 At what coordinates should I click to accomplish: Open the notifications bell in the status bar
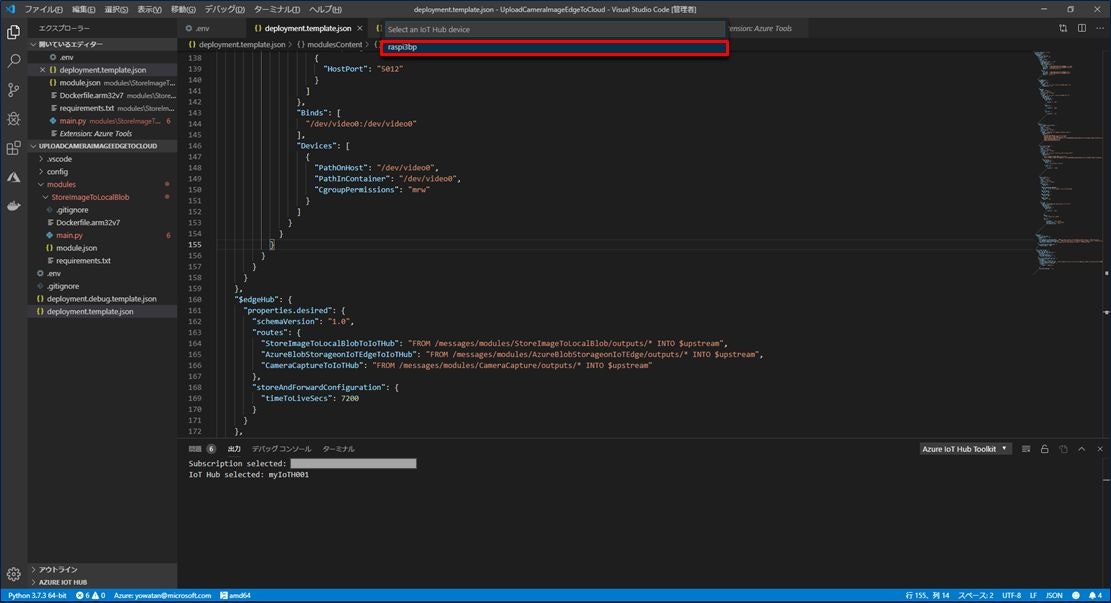(1090, 595)
